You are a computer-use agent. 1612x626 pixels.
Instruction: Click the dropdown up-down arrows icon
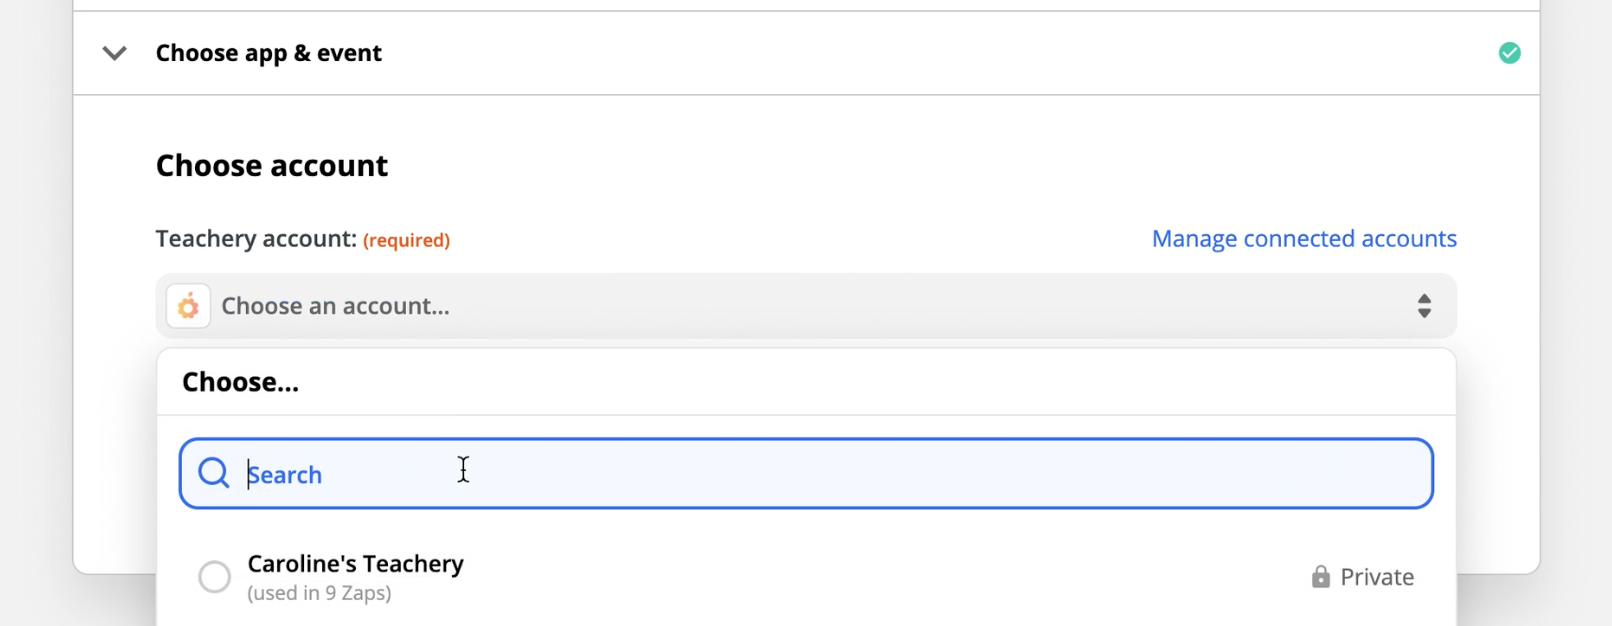1424,306
